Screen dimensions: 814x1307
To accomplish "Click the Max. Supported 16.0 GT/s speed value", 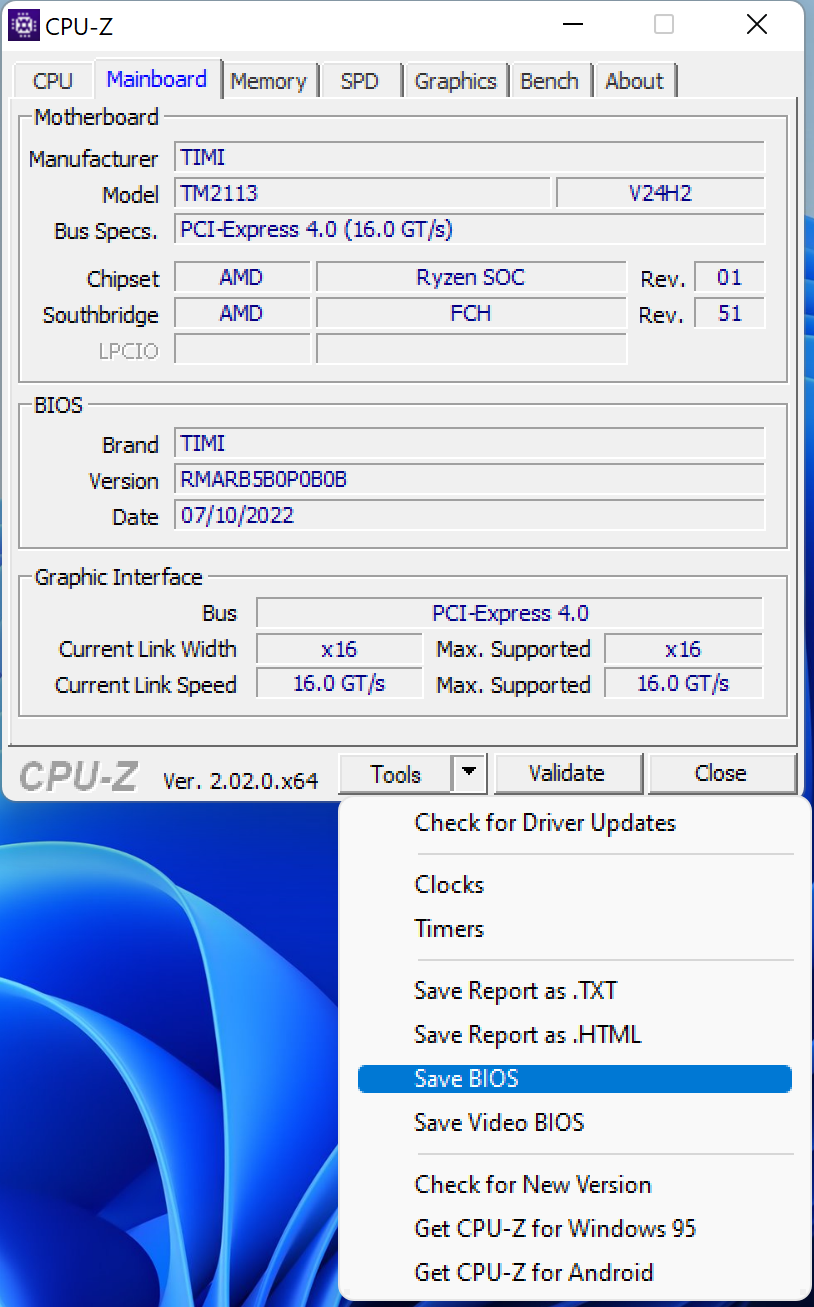I will point(684,684).
